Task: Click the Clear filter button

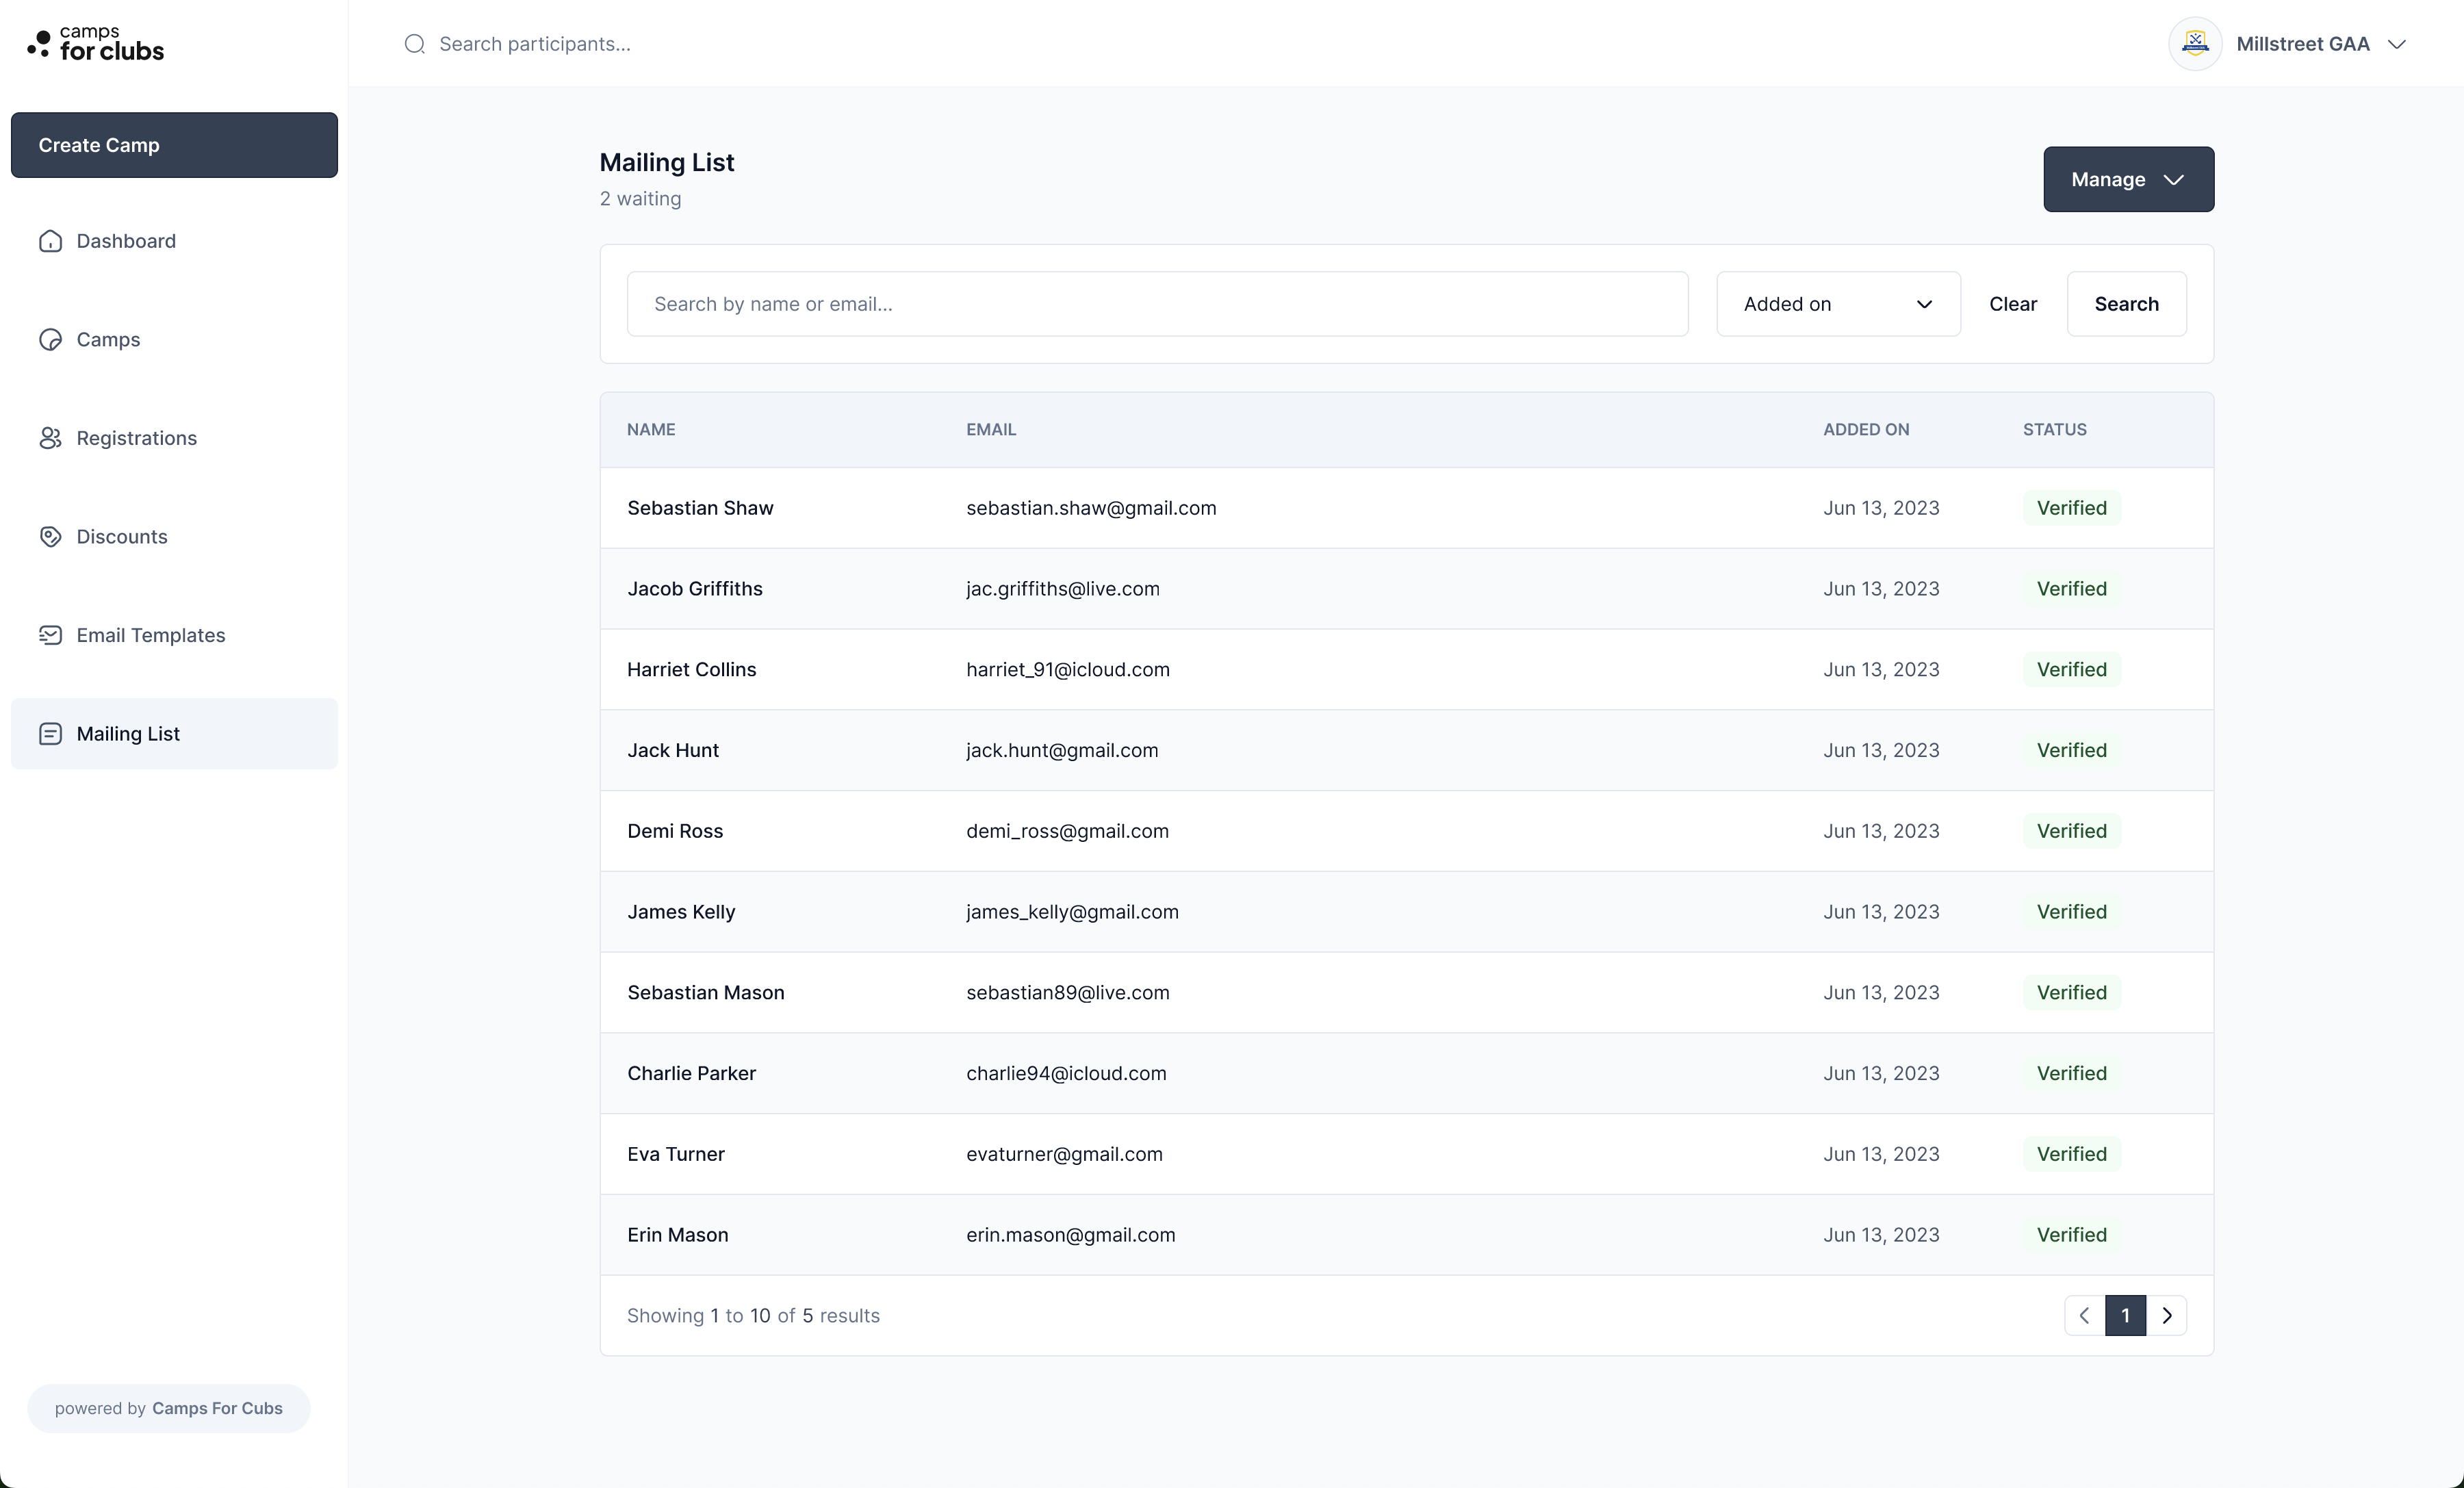Action: (x=2012, y=304)
